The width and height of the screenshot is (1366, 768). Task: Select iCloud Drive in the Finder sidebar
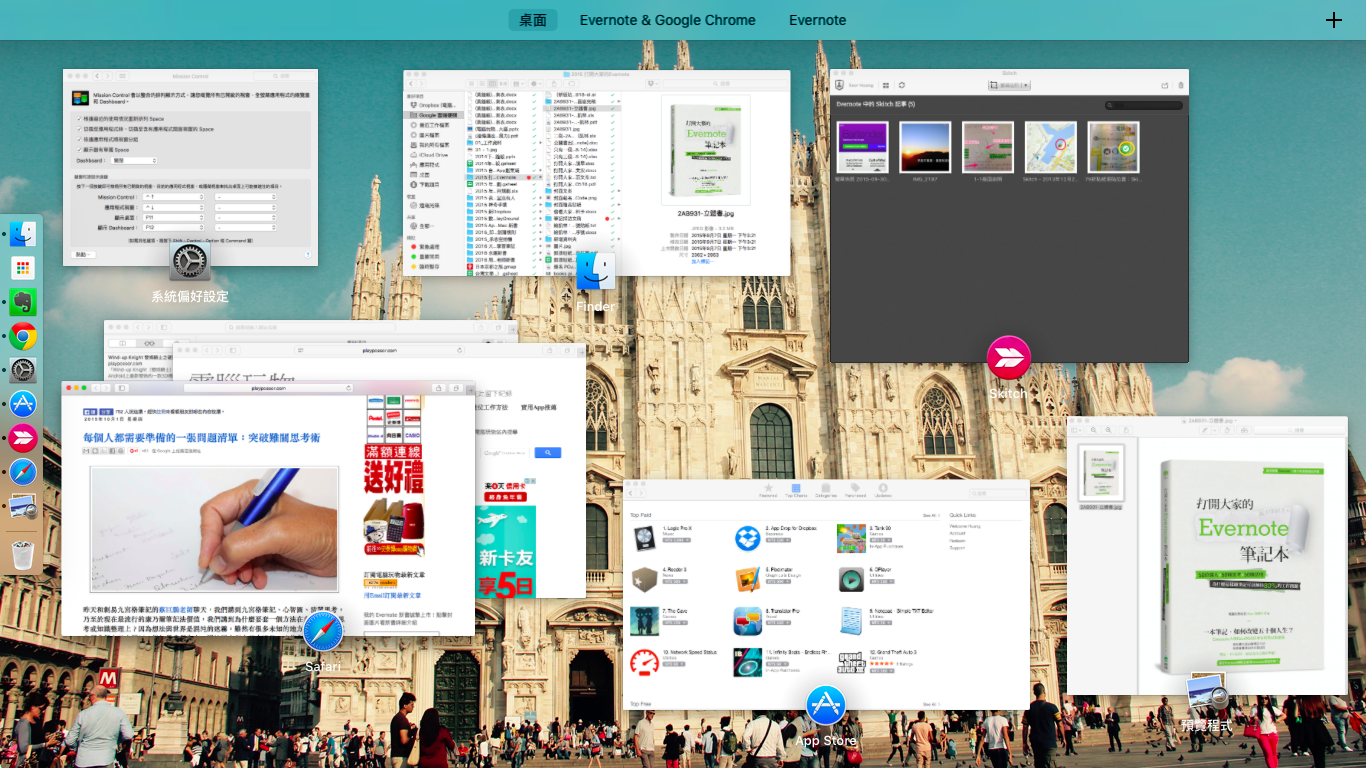pos(432,155)
